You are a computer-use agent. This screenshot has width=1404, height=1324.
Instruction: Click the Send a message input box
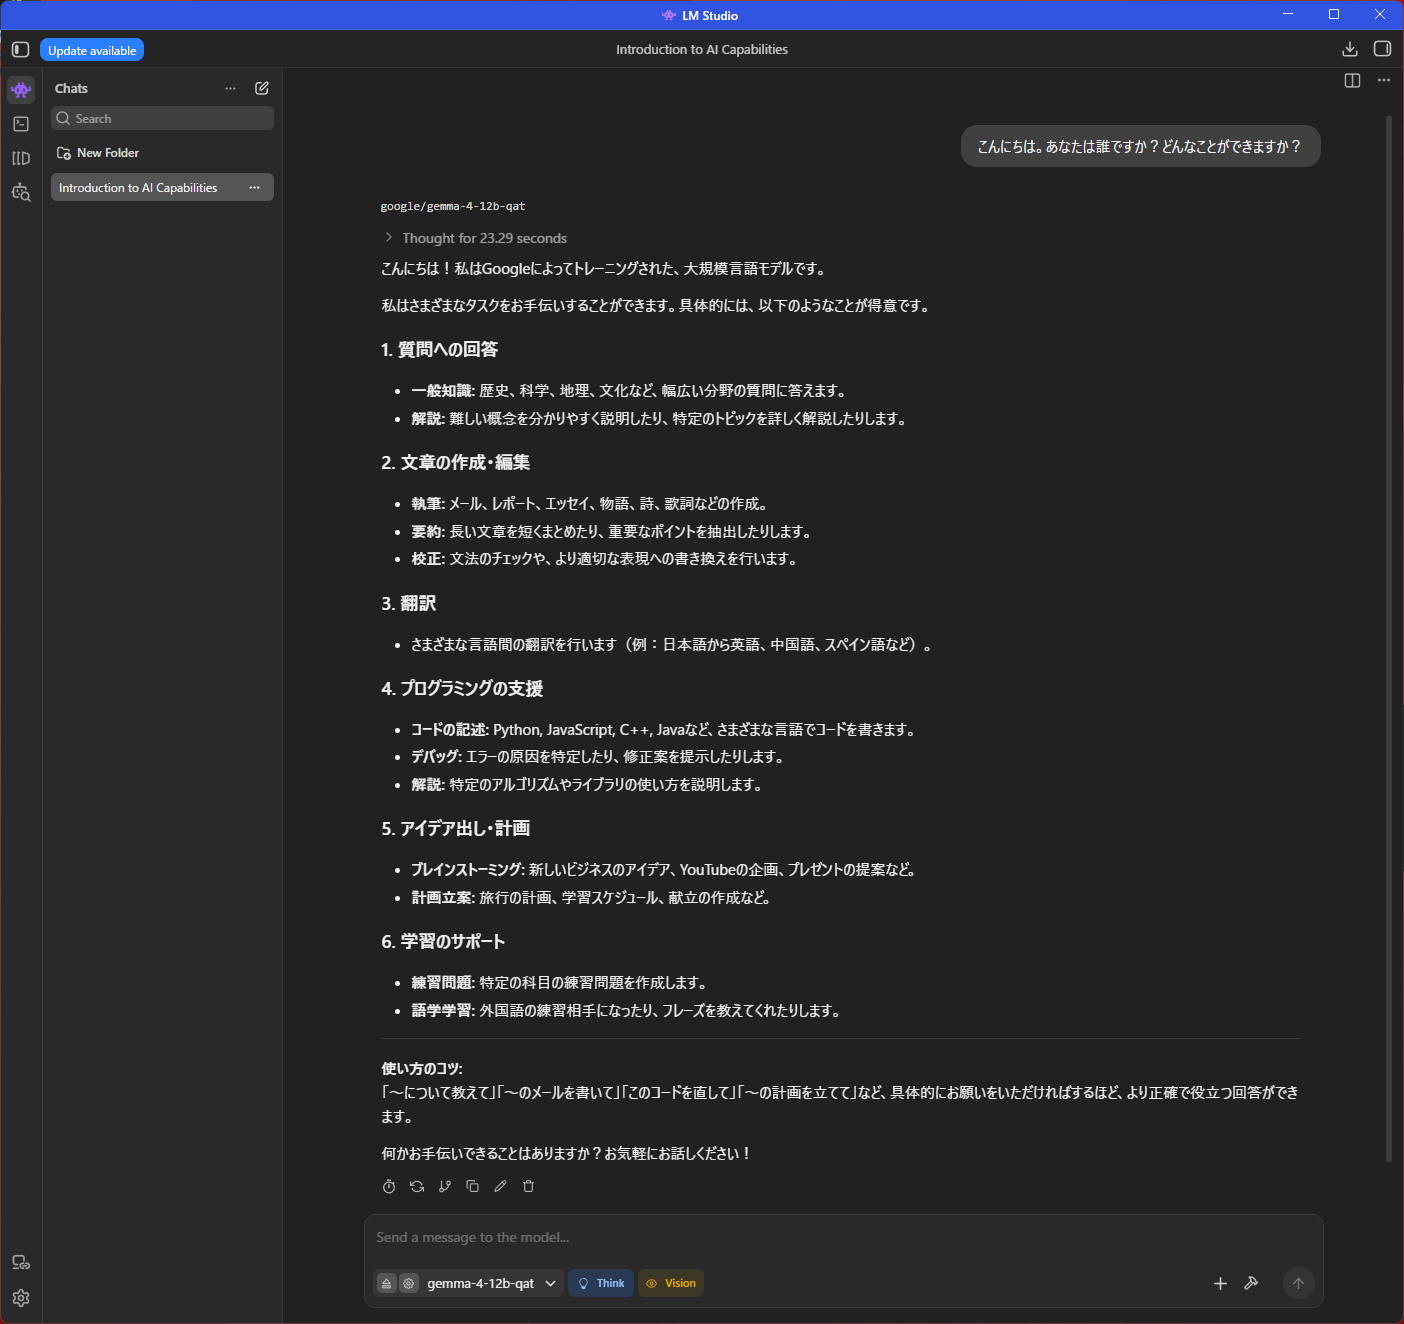tap(843, 1237)
